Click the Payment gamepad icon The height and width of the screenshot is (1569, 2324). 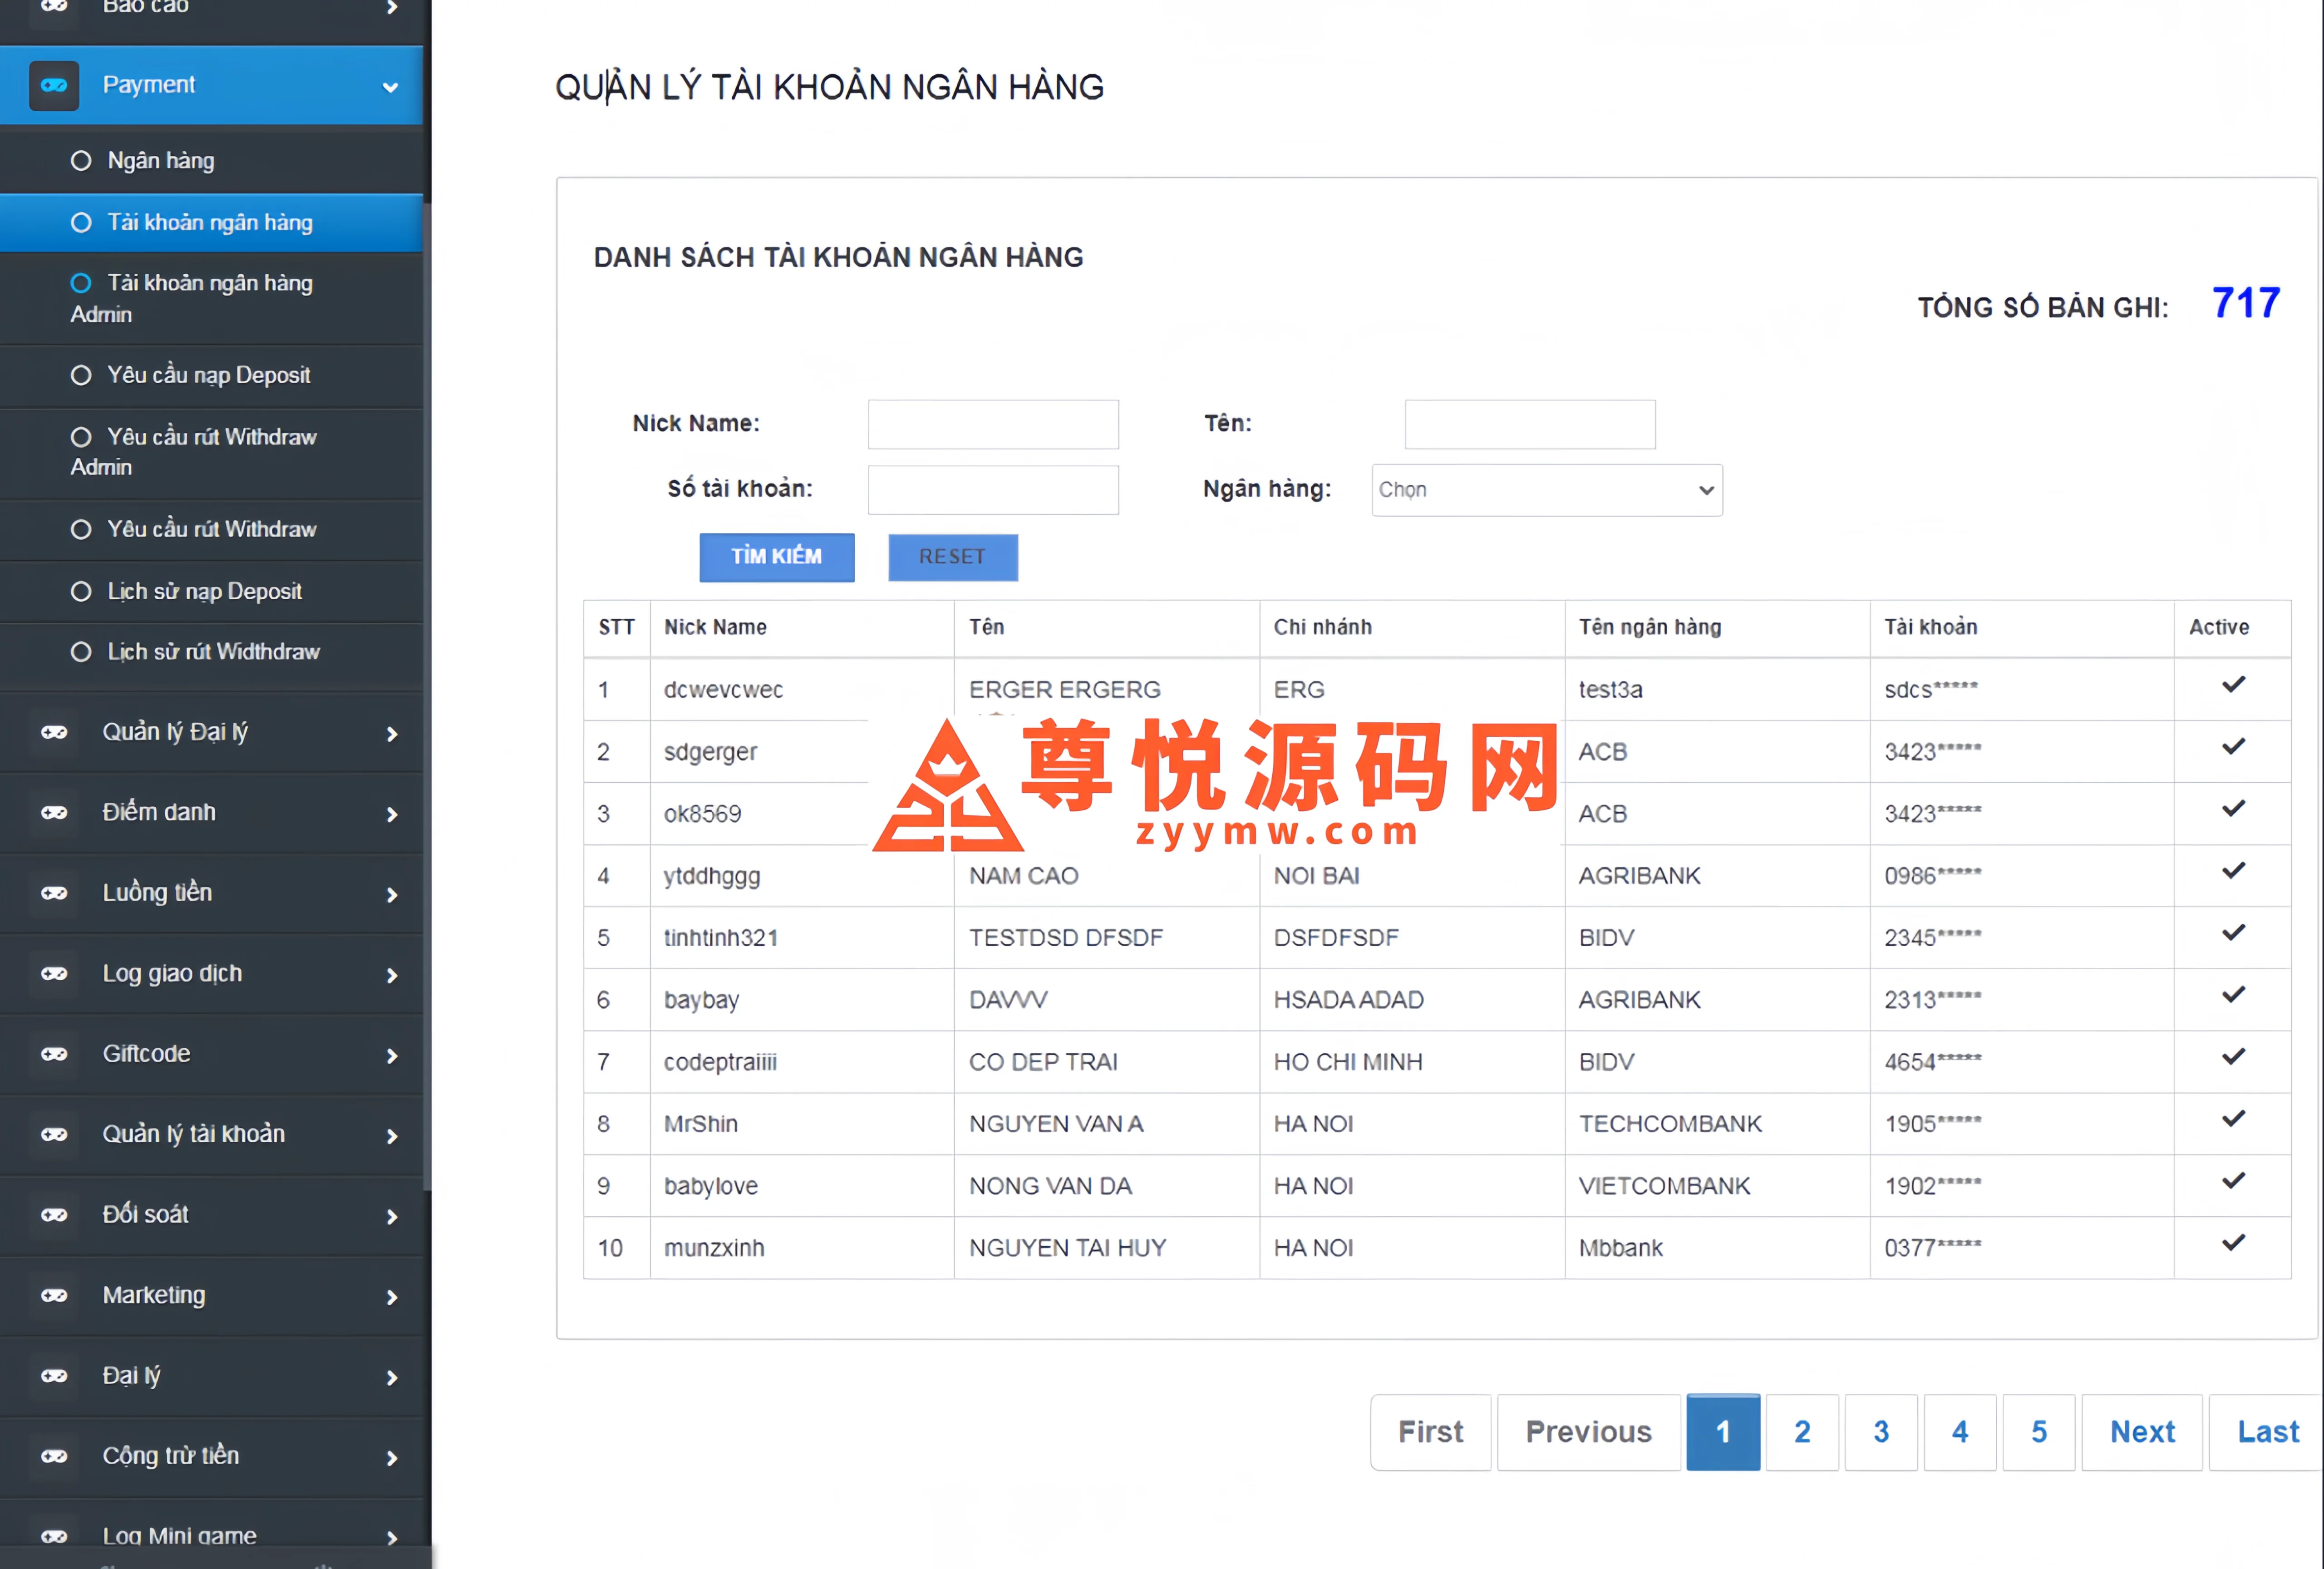(x=54, y=85)
